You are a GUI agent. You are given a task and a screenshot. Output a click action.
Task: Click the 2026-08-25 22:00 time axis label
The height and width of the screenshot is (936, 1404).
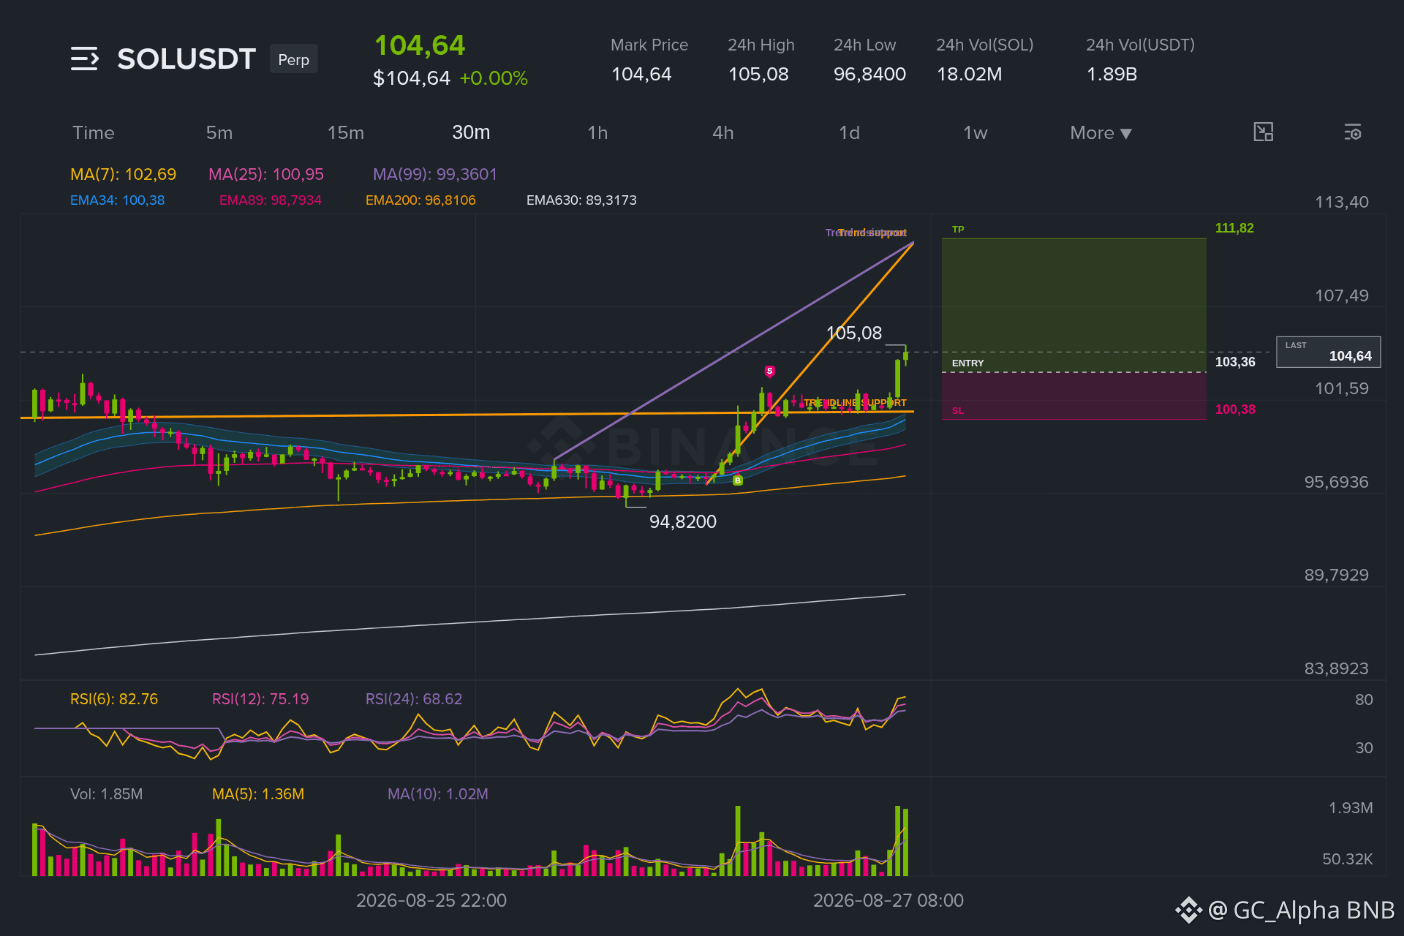431,901
